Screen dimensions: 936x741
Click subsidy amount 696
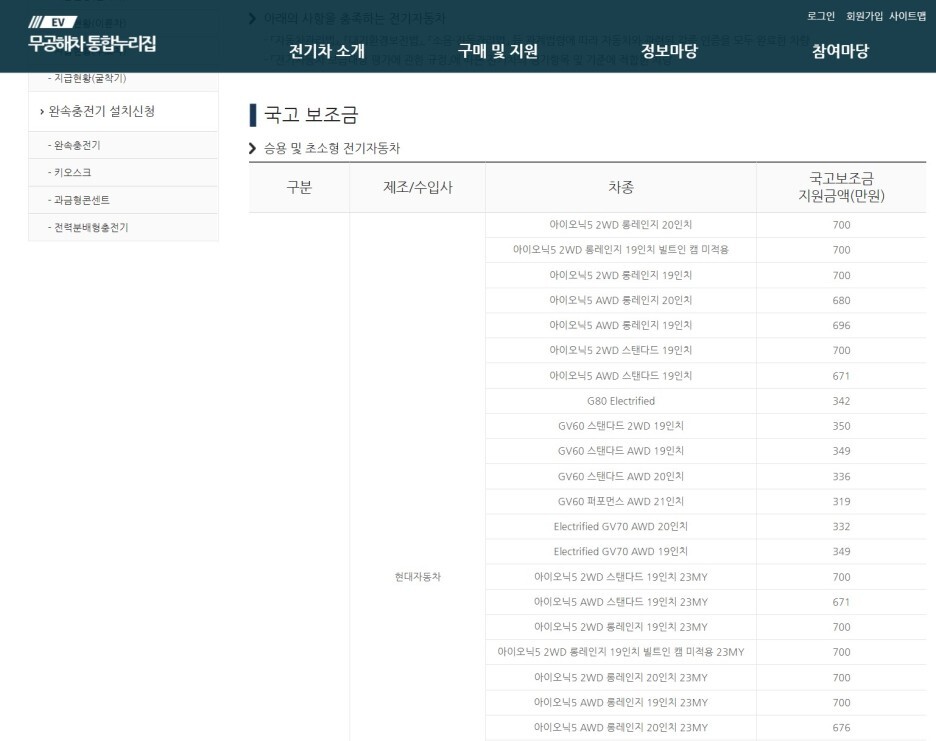(x=841, y=325)
